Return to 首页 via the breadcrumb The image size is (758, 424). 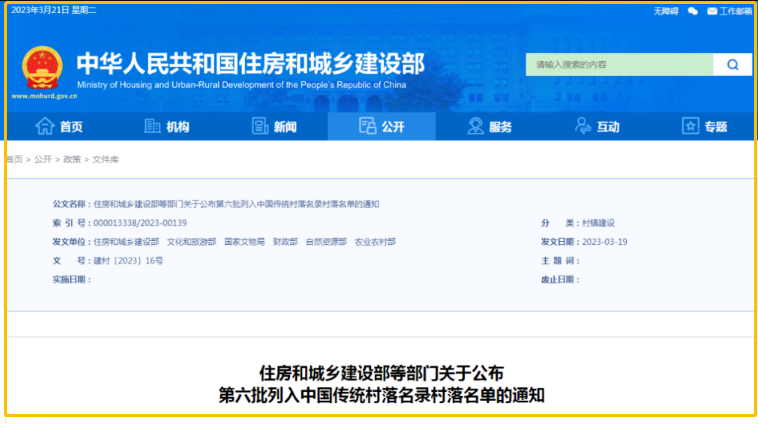14,159
